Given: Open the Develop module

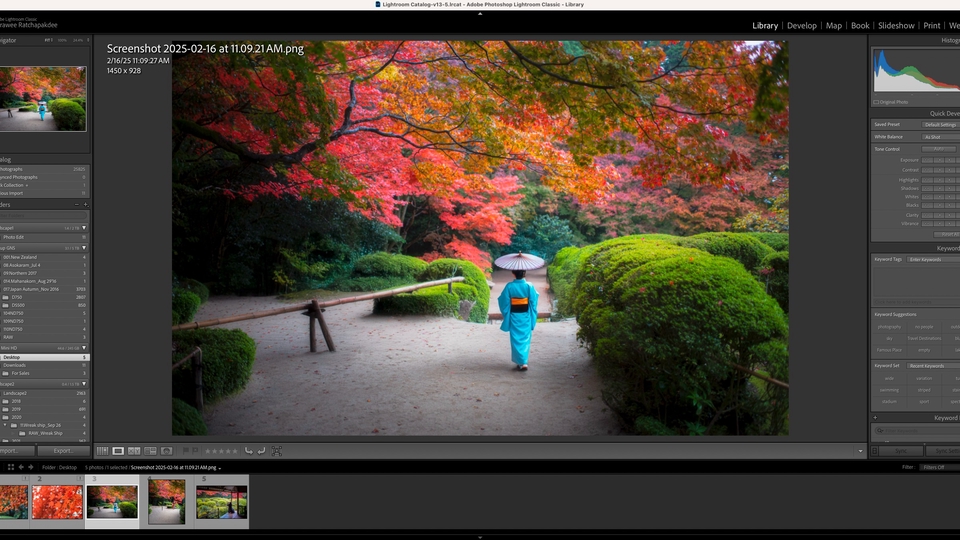Looking at the screenshot, I should click(x=801, y=26).
